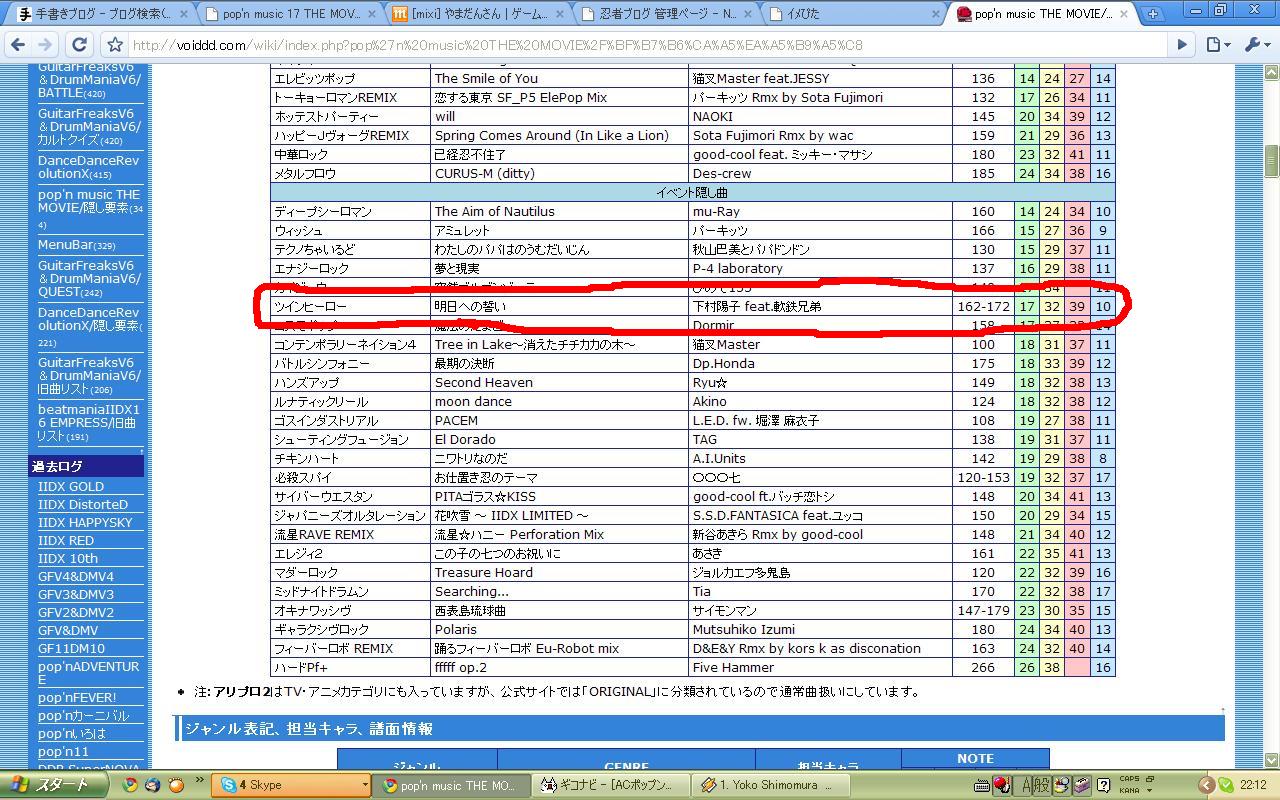Viewport: 1280px width, 800px height.
Task: Click the scrollbar up arrow
Action: click(x=1271, y=71)
